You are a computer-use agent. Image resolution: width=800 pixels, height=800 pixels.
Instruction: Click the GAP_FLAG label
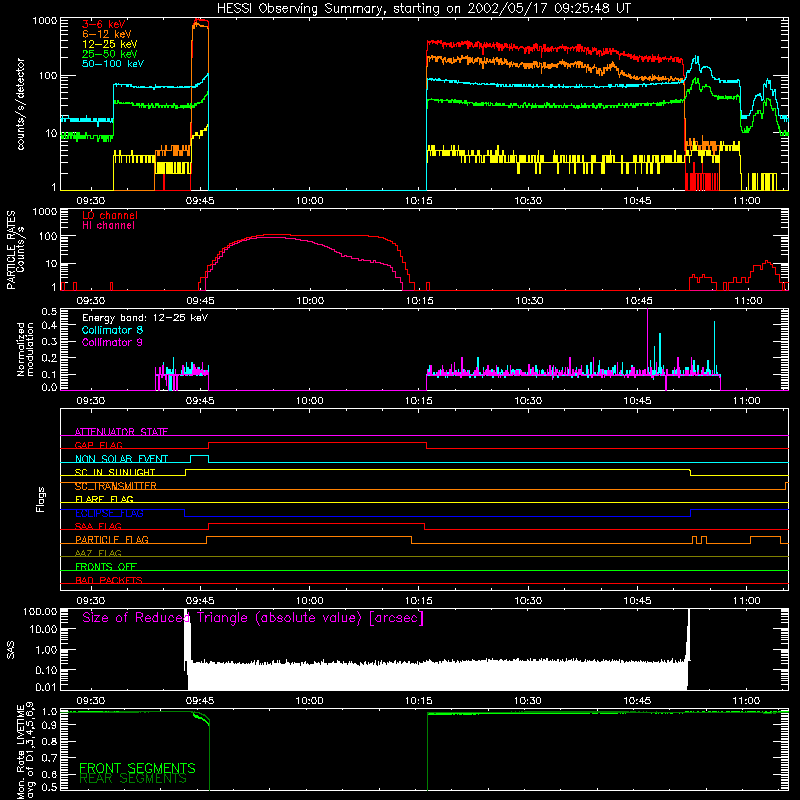[x=98, y=445]
